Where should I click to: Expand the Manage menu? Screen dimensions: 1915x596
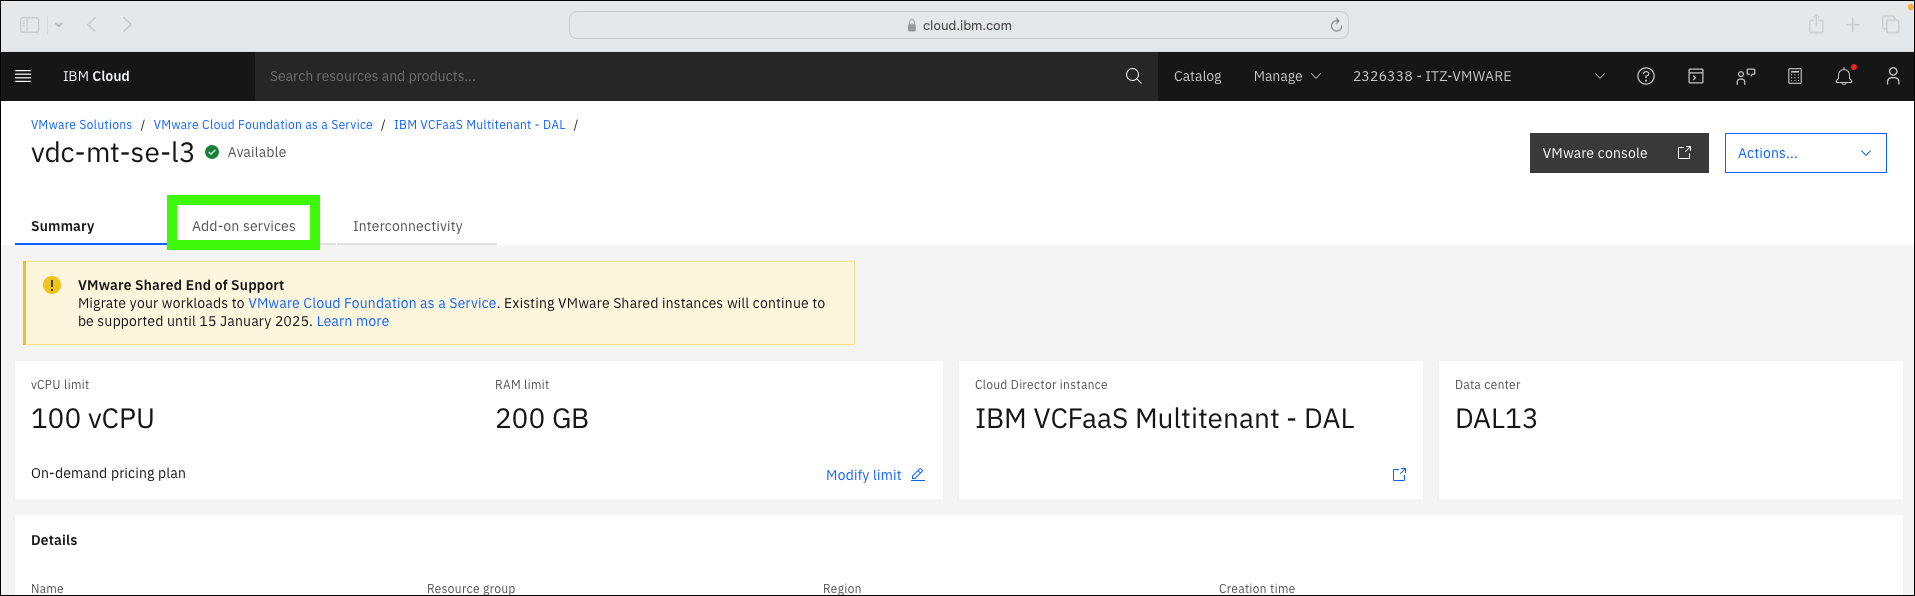(1287, 76)
